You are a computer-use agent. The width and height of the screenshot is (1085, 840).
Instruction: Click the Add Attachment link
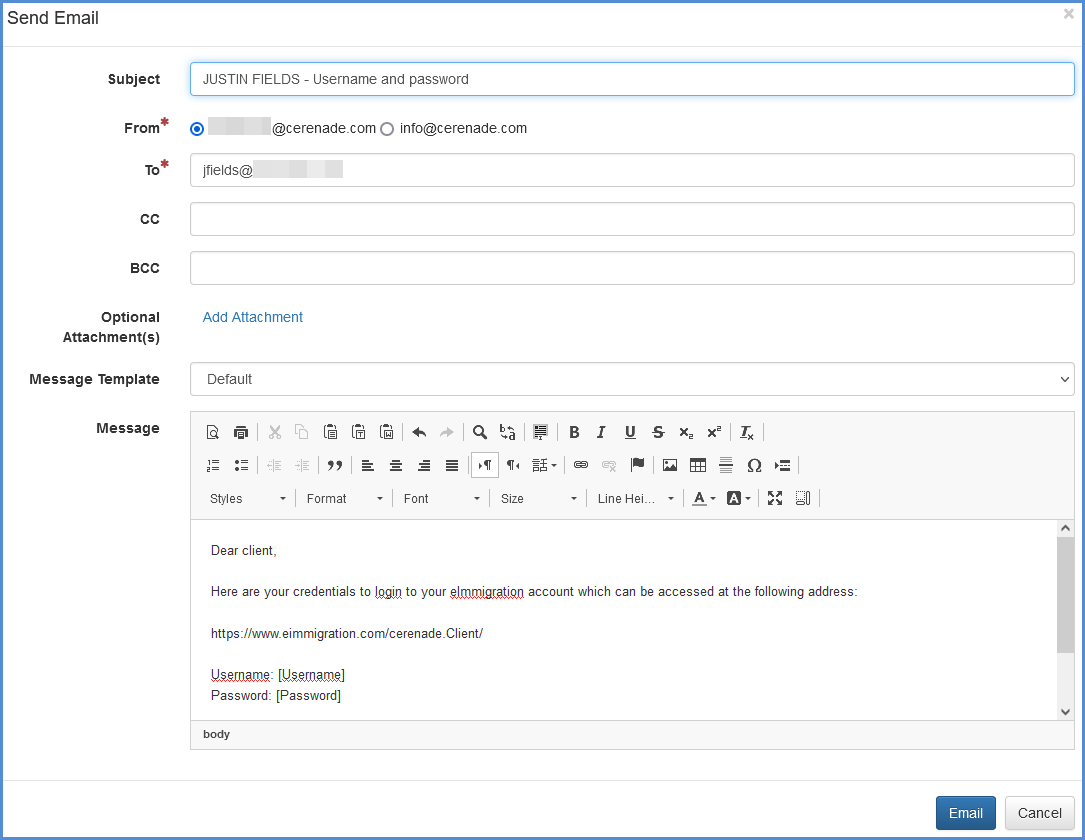(x=252, y=317)
